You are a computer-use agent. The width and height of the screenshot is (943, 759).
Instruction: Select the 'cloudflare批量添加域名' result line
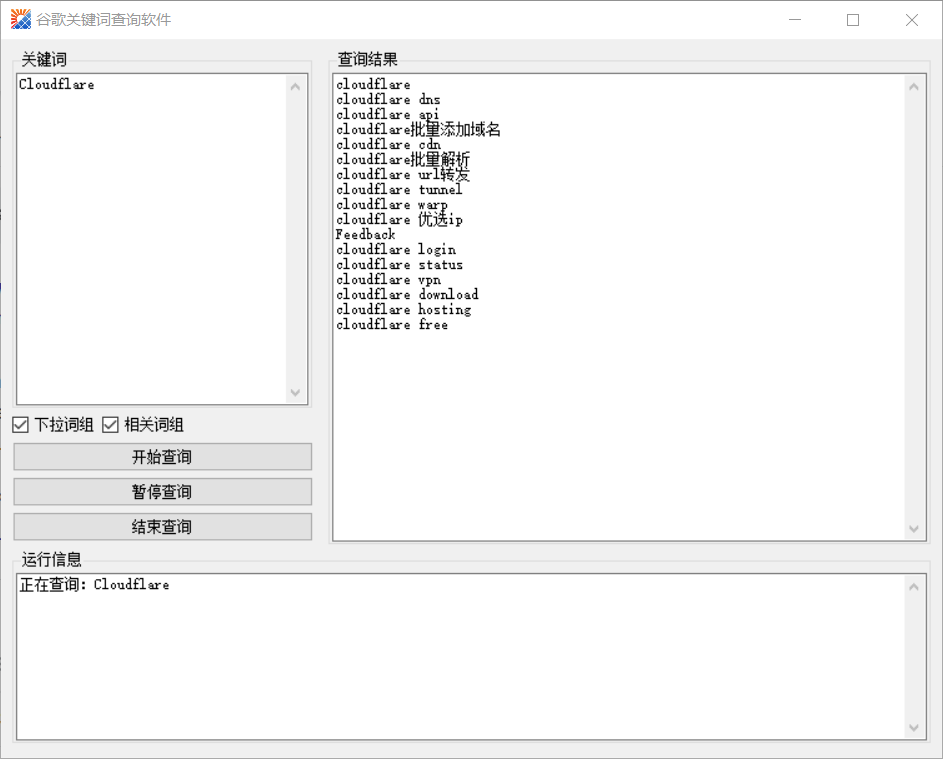tap(418, 129)
